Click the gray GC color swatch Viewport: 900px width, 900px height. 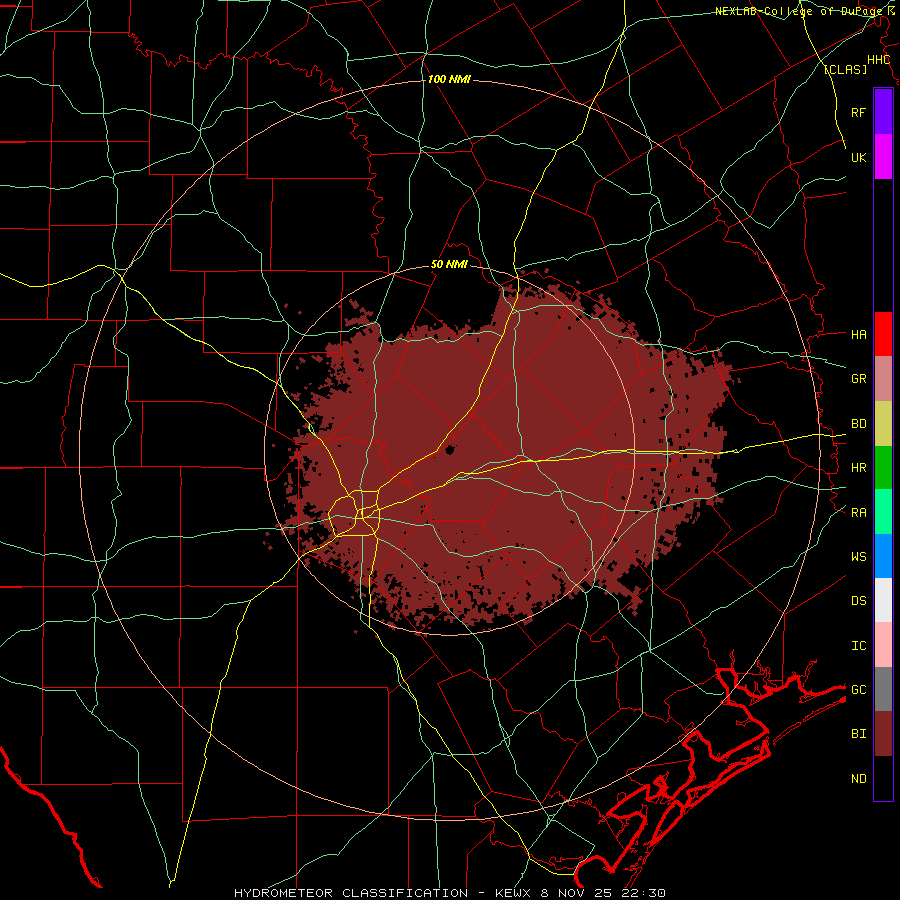[883, 689]
